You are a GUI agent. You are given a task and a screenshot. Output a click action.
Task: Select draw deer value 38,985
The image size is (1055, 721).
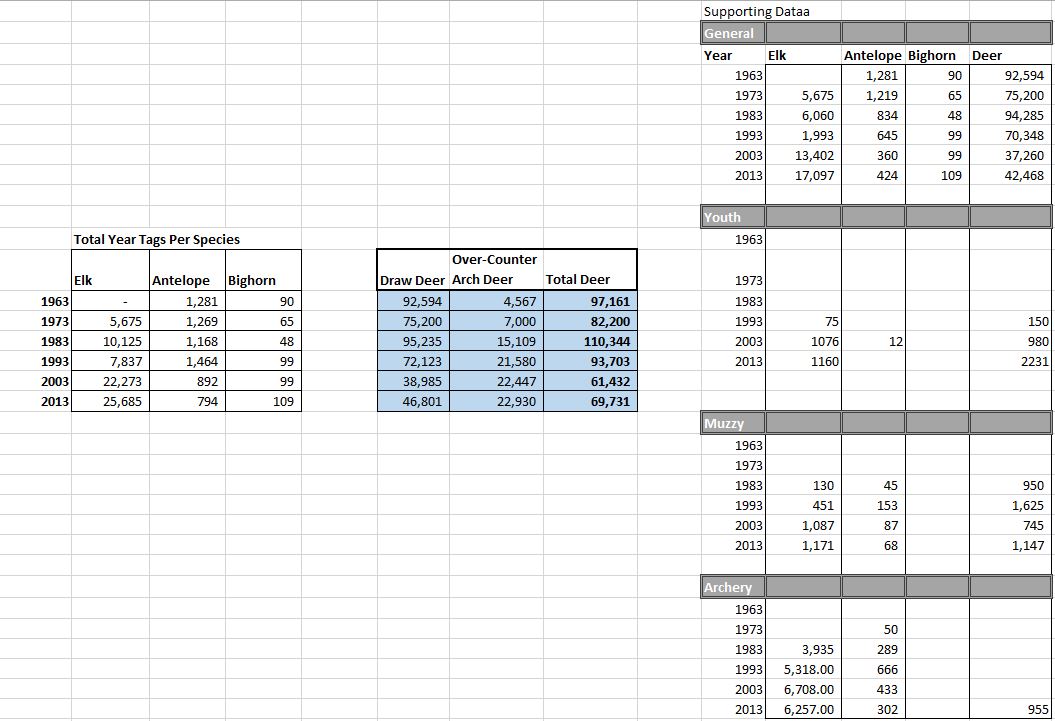coord(413,381)
